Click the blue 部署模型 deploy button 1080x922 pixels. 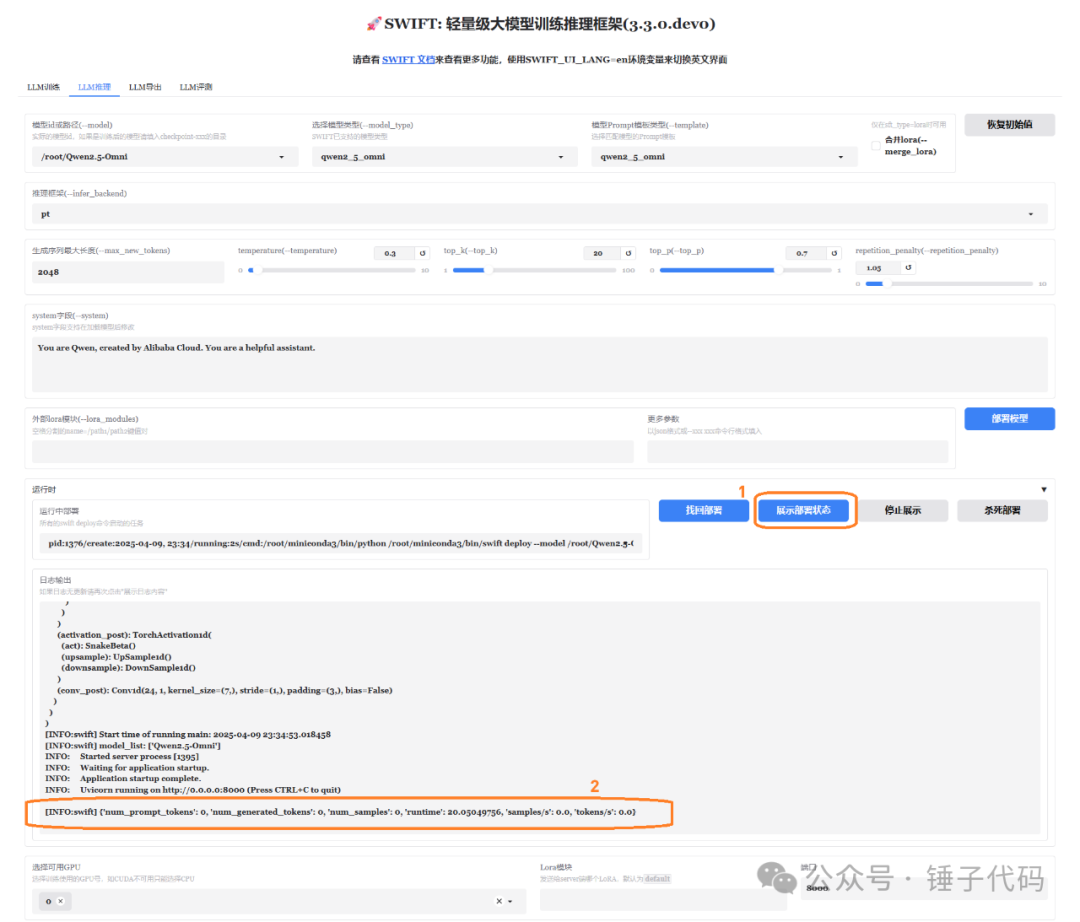click(x=1009, y=419)
